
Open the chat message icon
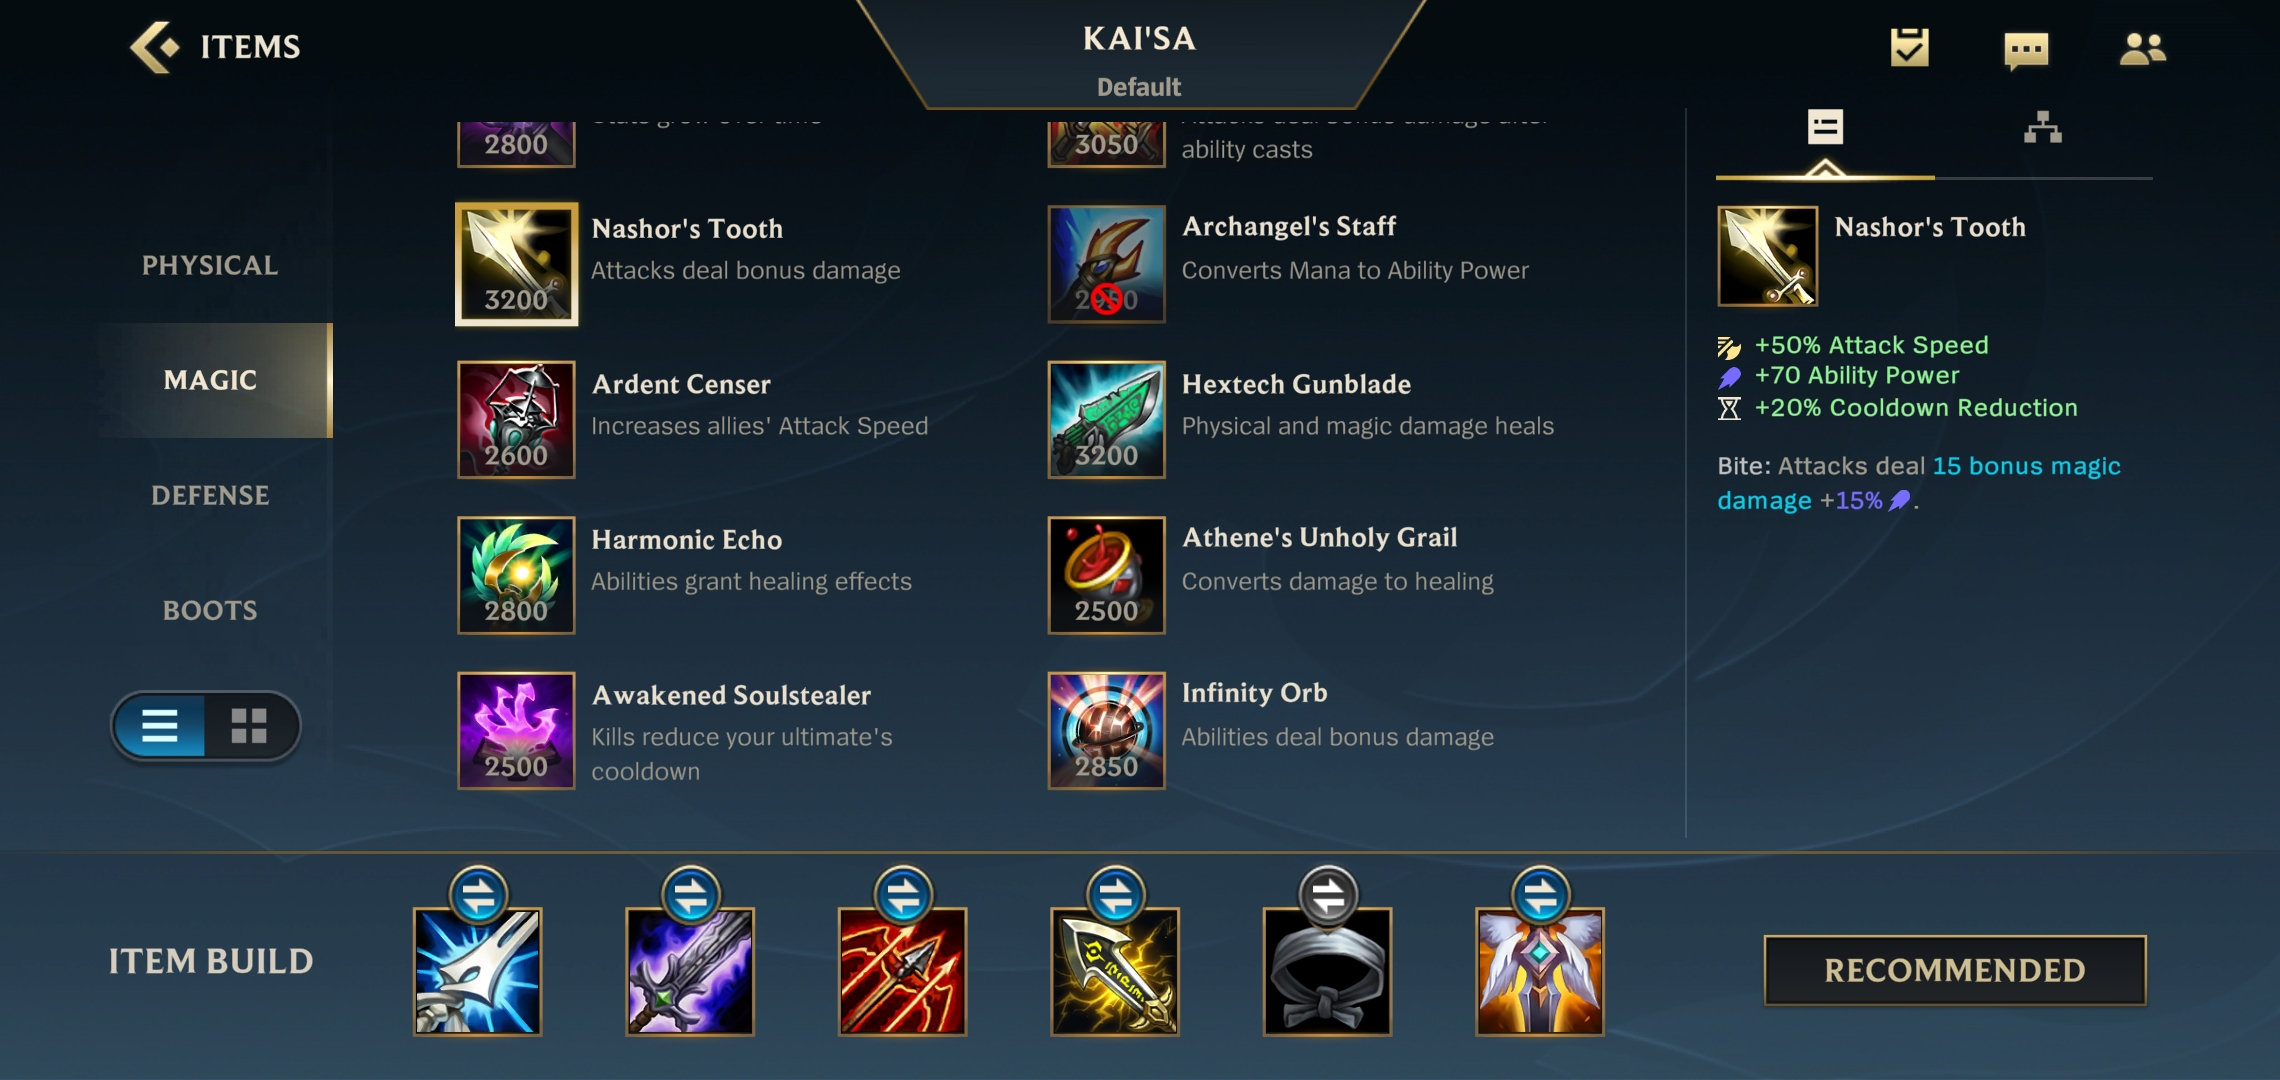2026,49
